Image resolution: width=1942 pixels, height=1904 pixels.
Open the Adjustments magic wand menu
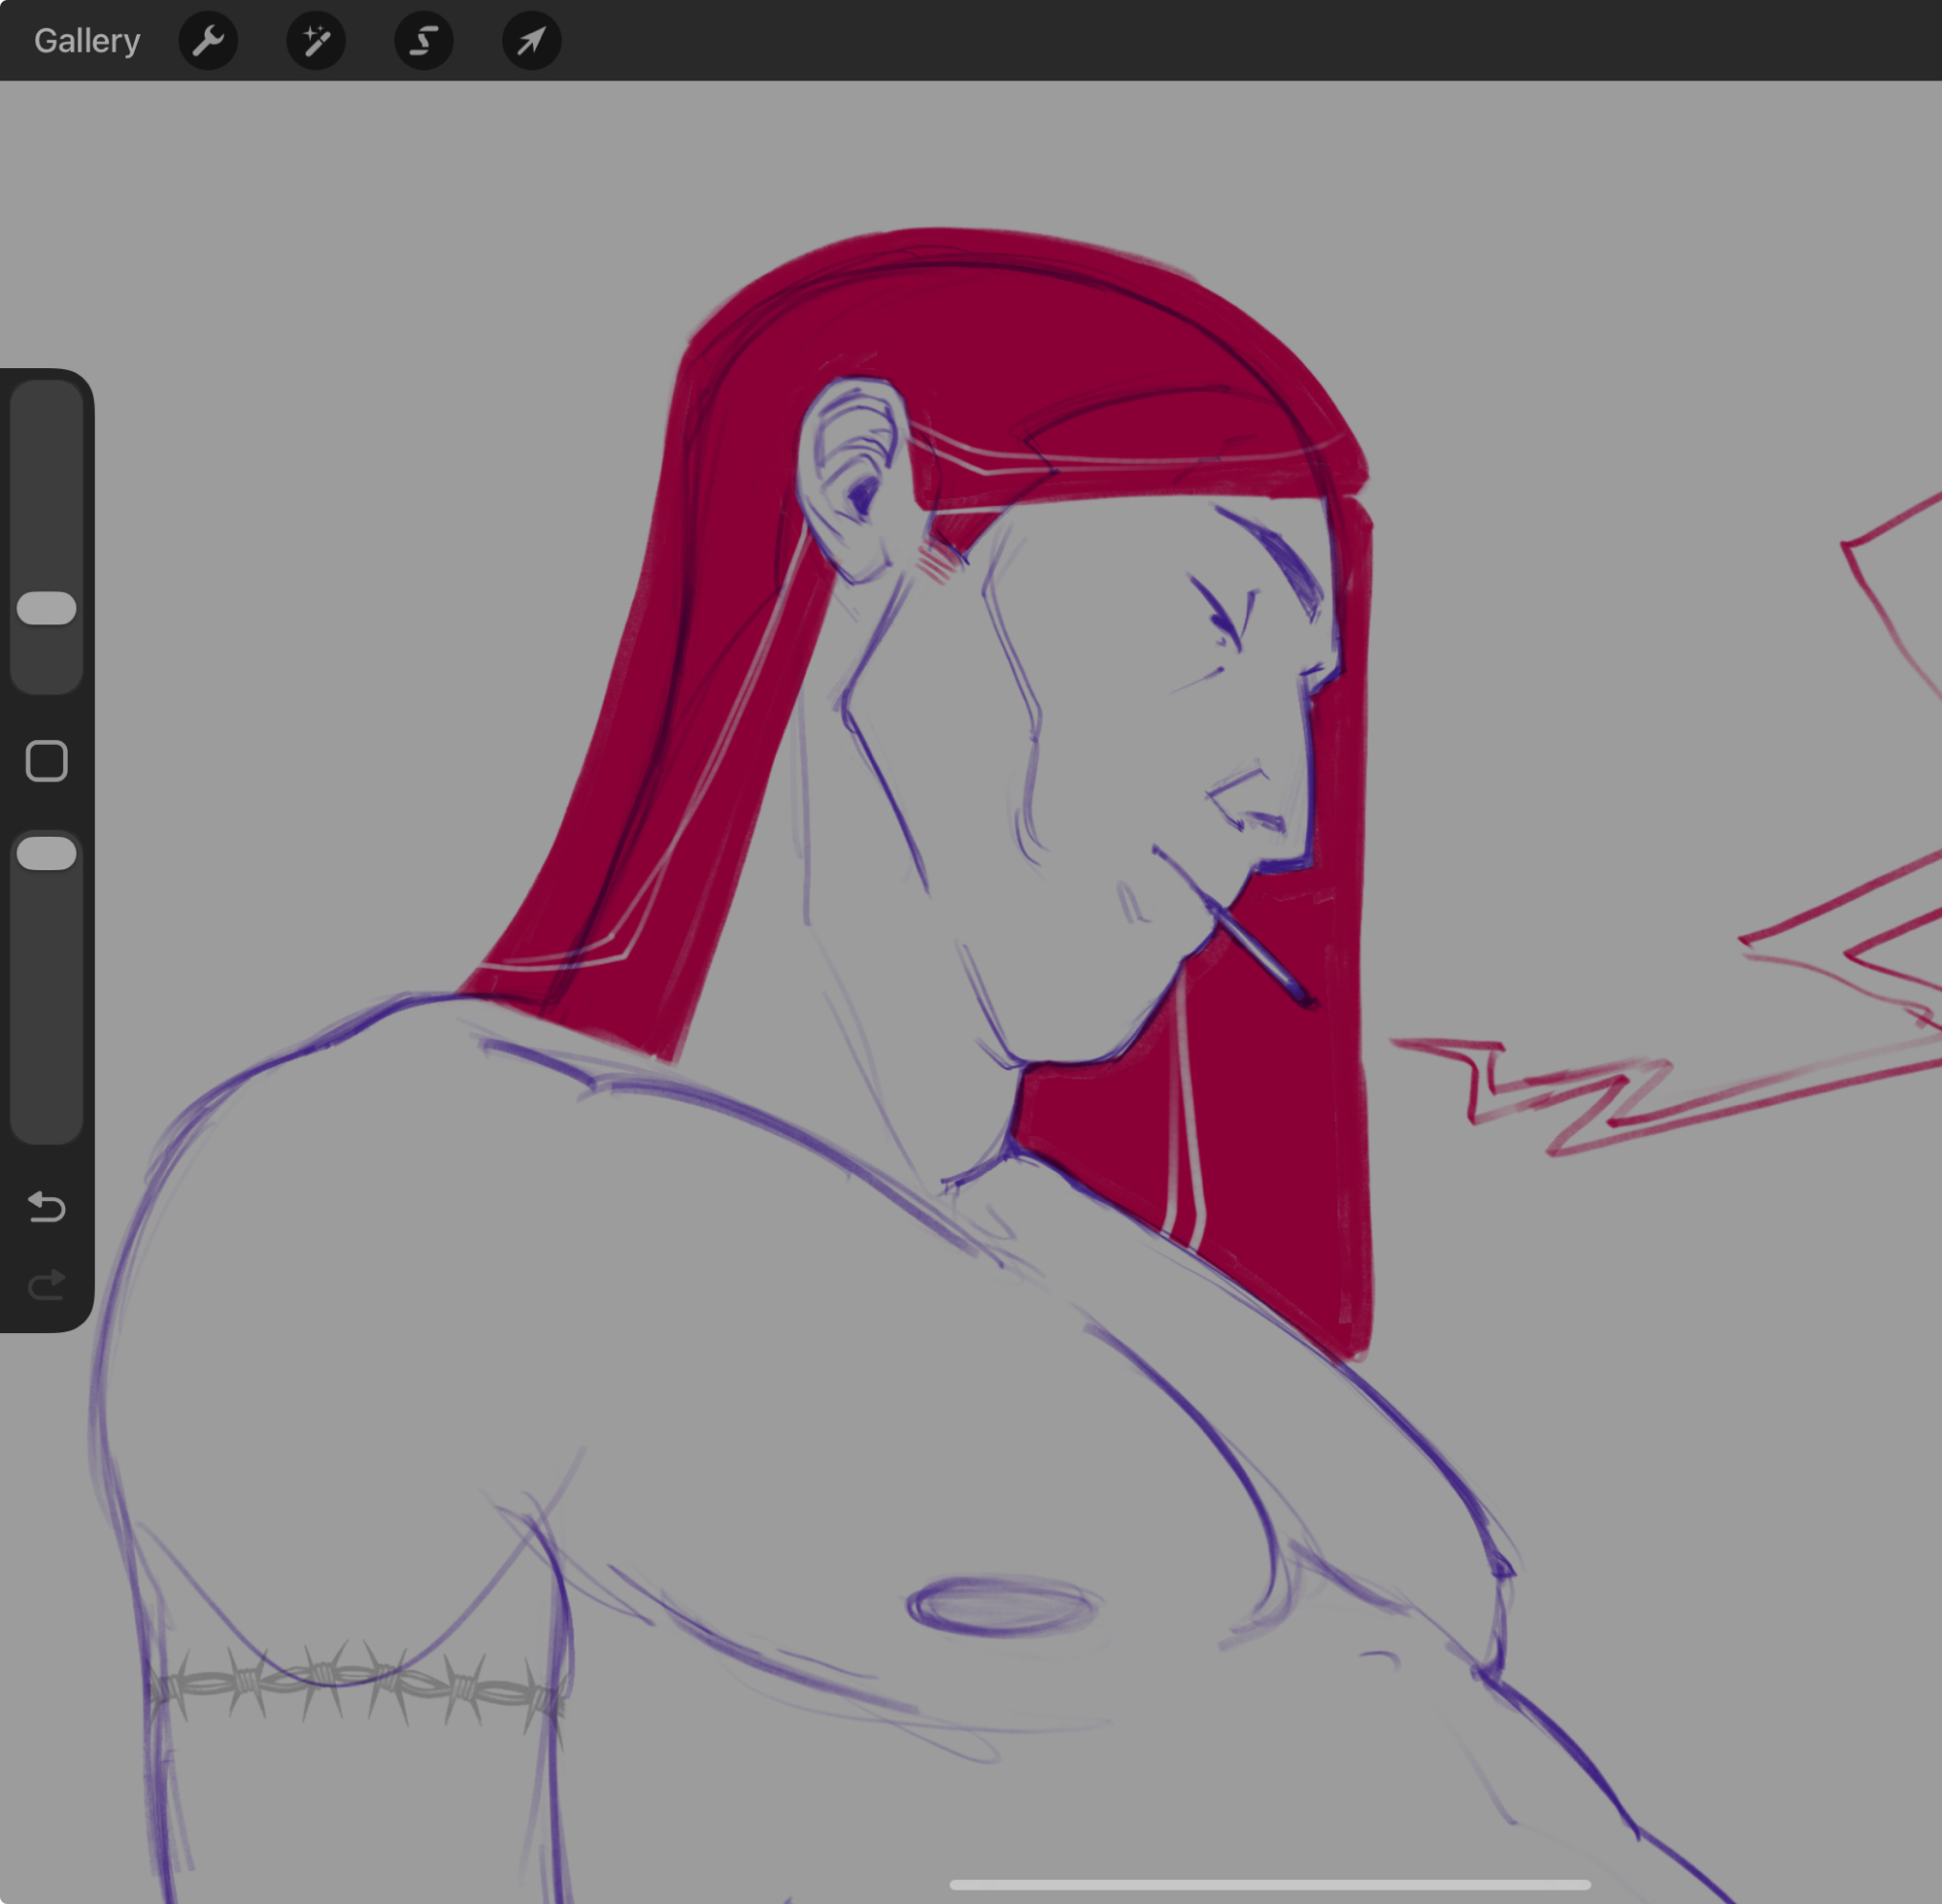click(x=316, y=41)
